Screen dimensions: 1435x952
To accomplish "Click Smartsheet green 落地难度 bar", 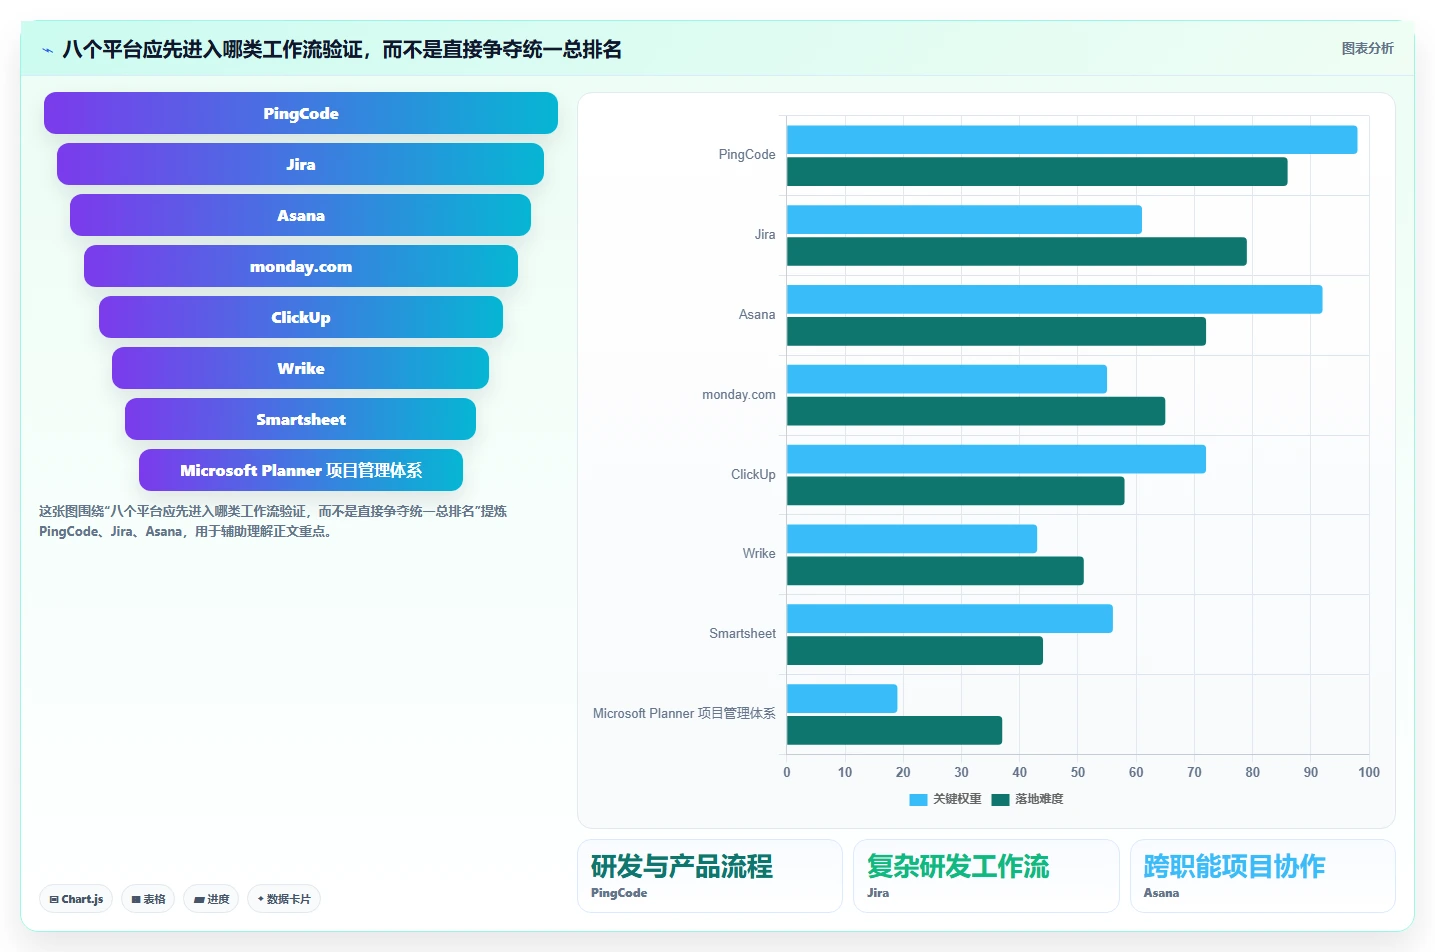I will point(915,651).
